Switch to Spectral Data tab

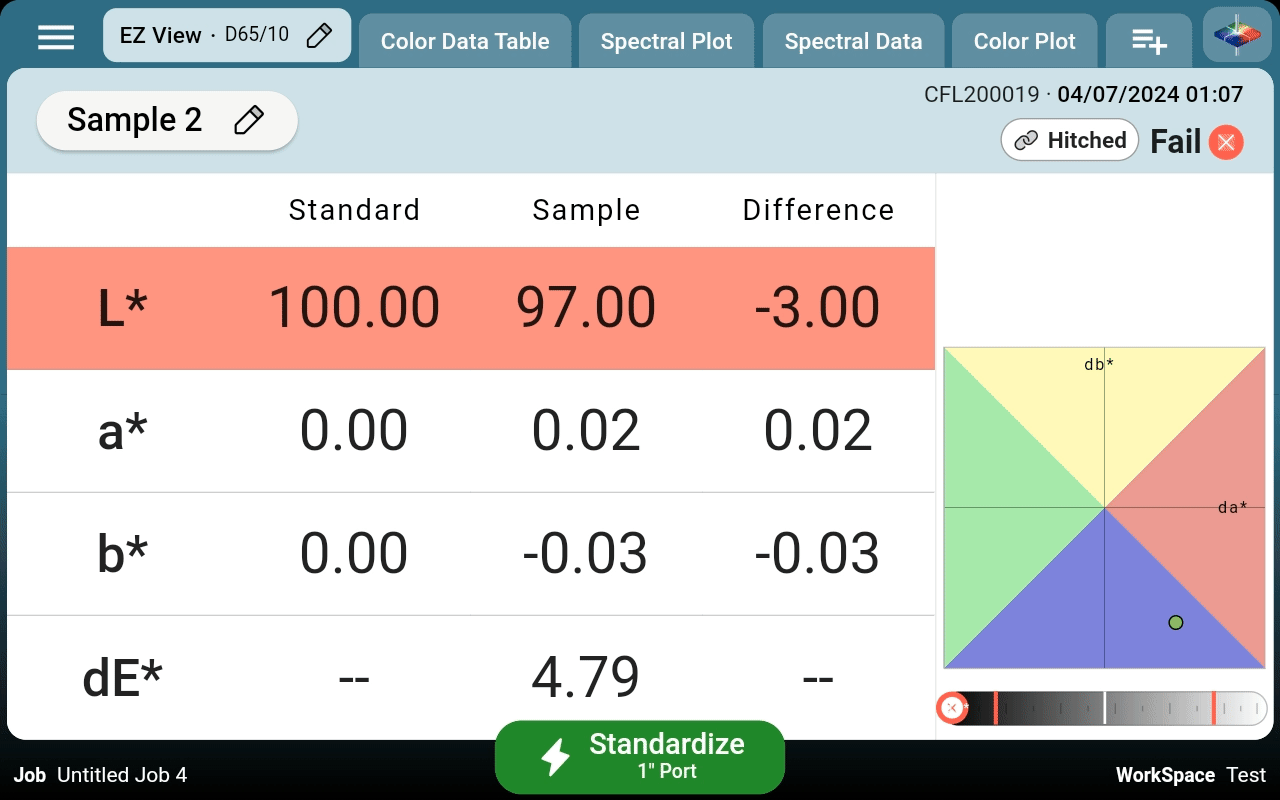[x=853, y=41]
